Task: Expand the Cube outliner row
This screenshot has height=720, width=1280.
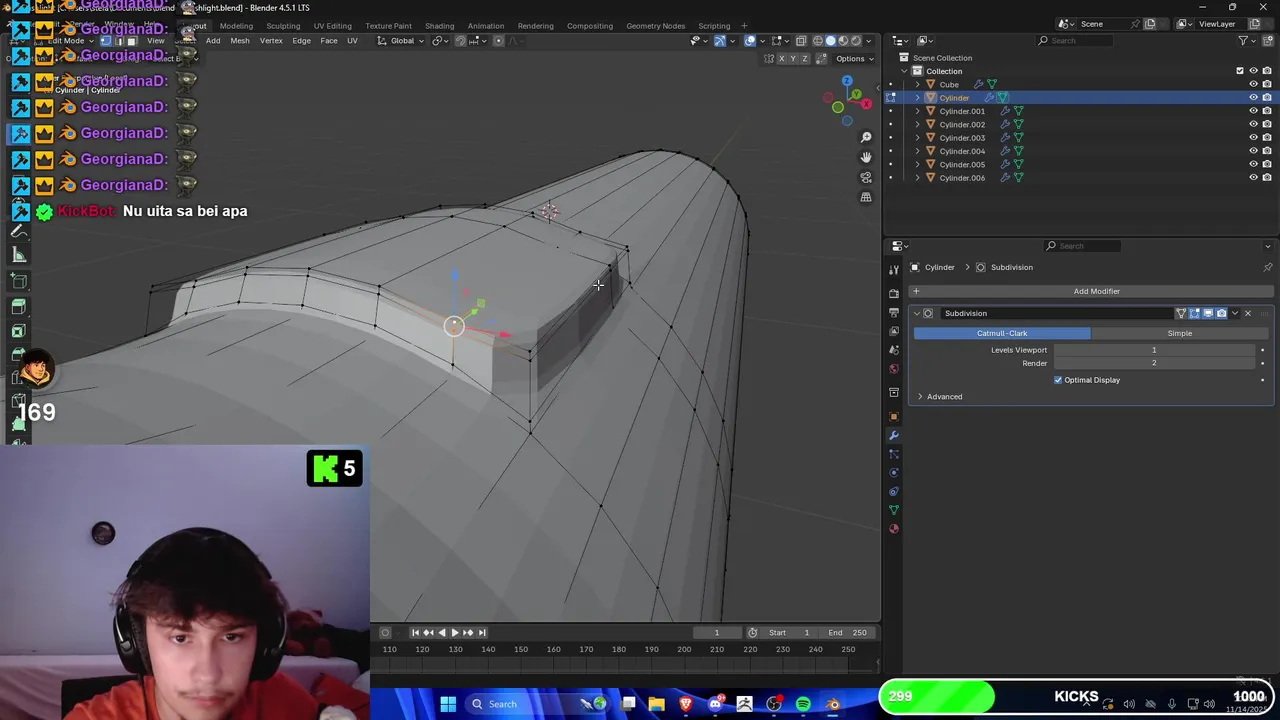Action: [917, 84]
